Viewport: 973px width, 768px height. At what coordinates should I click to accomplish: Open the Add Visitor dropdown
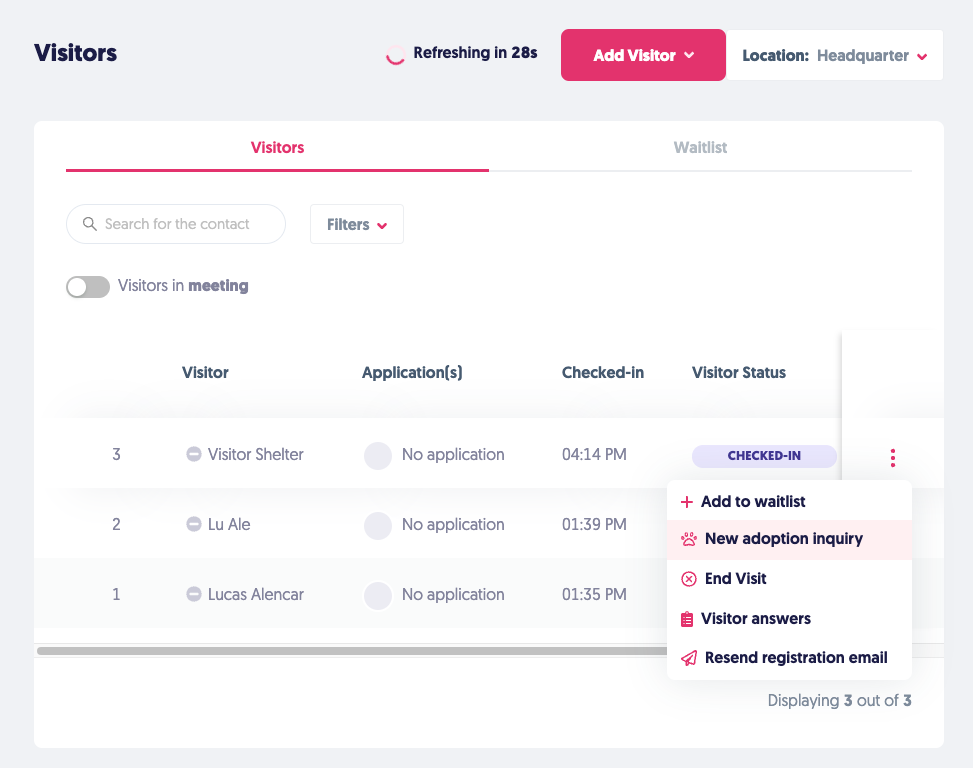click(643, 55)
